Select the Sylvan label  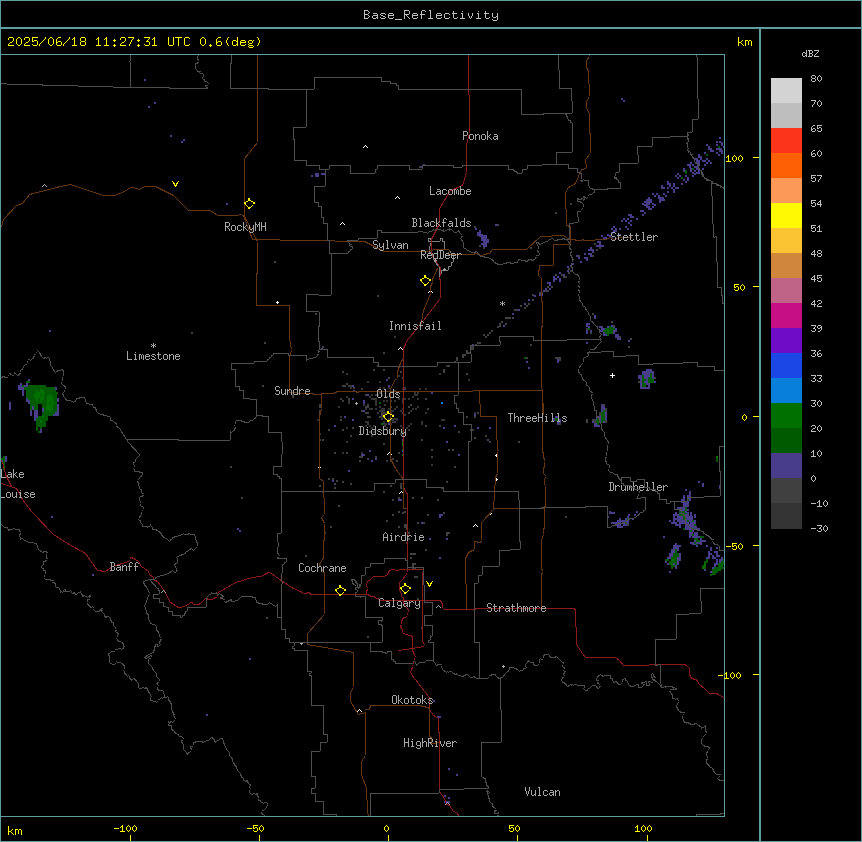point(390,245)
